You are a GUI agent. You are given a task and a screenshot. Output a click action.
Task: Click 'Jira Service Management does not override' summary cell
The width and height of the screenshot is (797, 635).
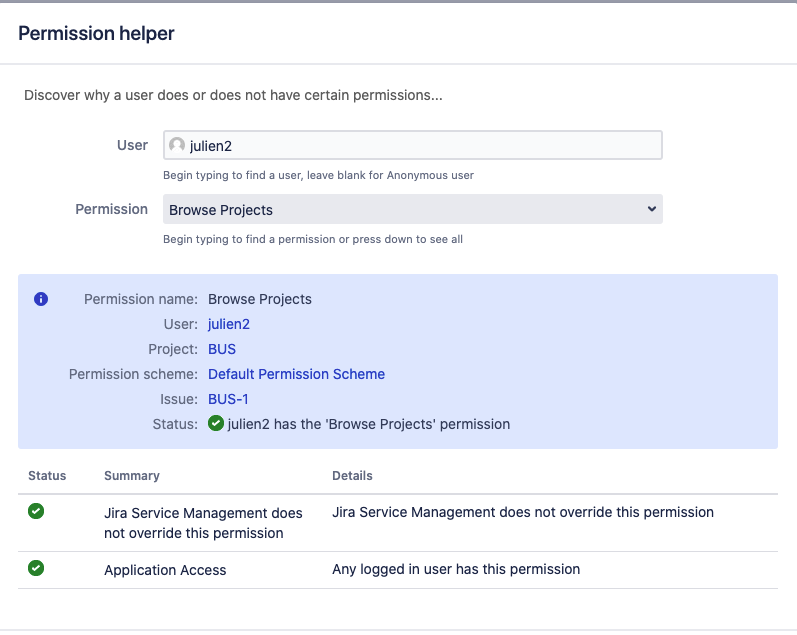[x=203, y=523]
